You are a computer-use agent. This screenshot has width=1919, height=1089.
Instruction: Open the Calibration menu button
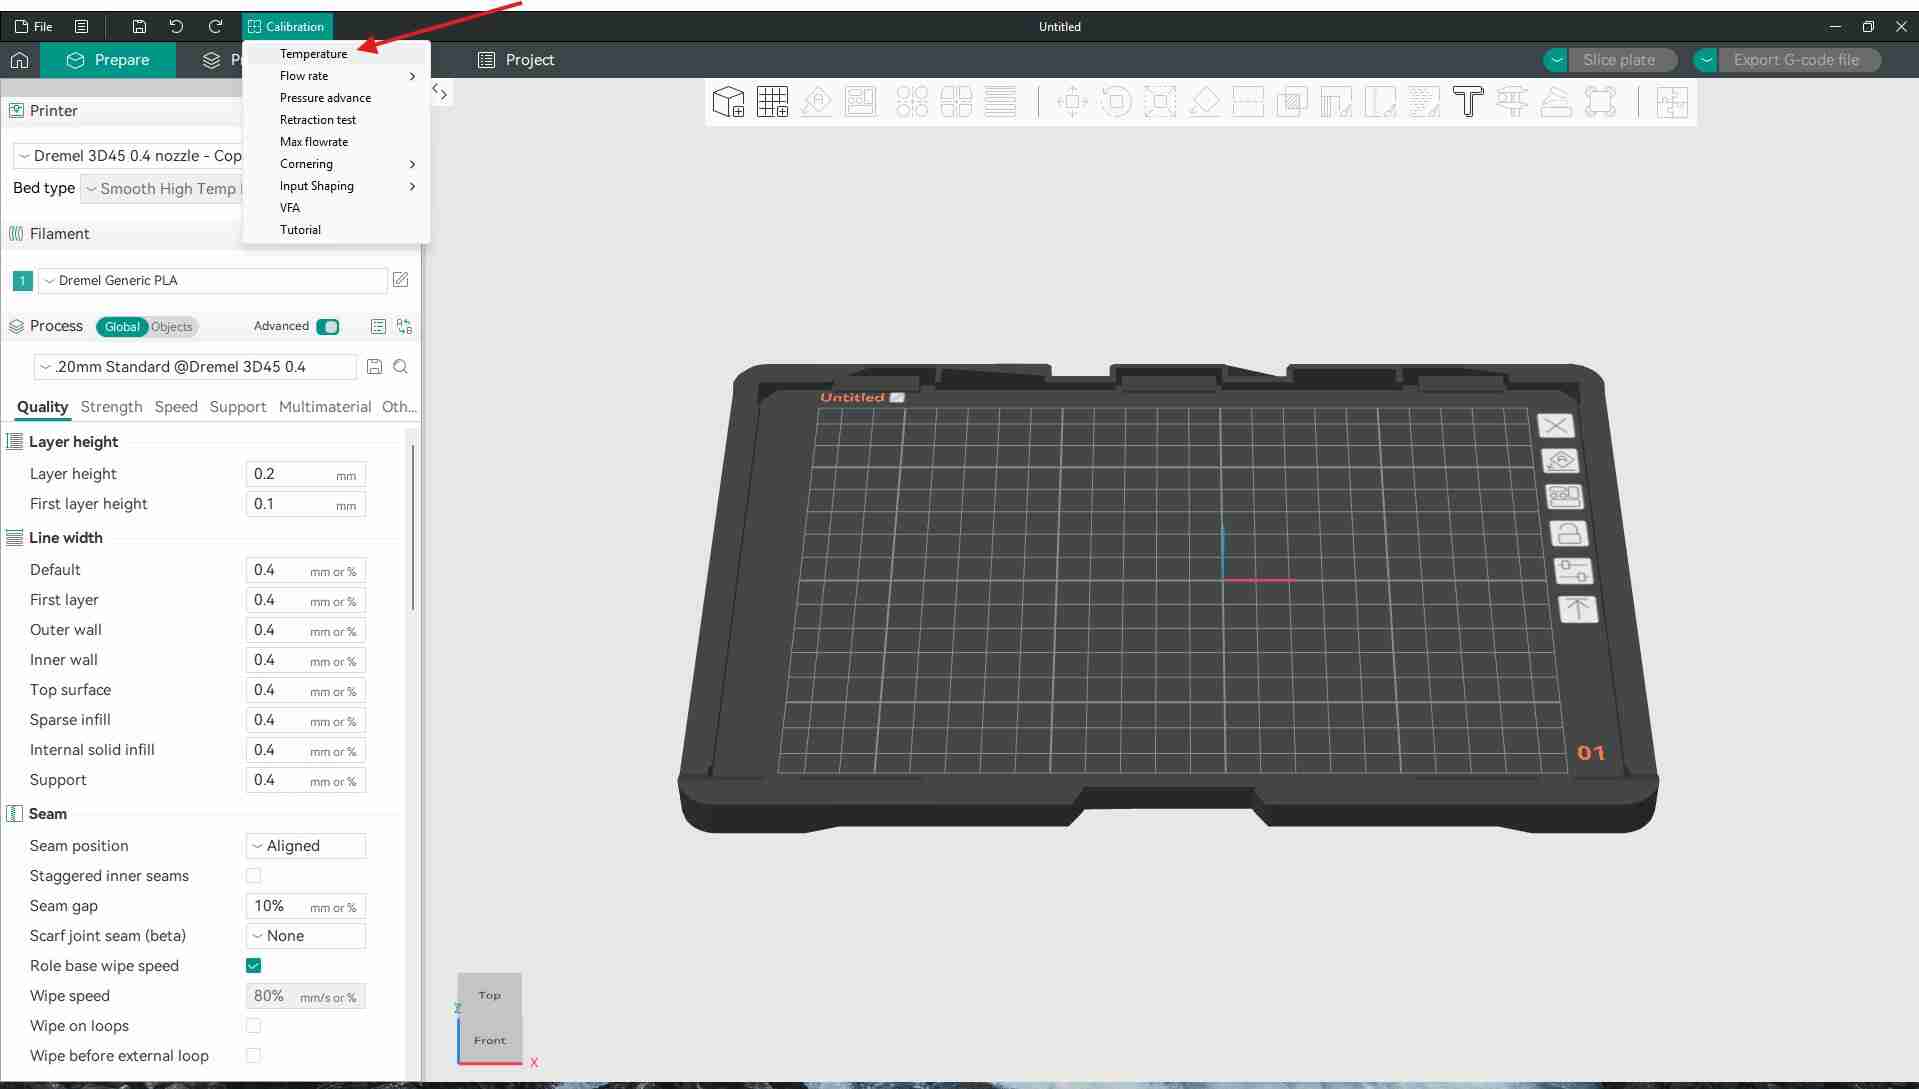(x=286, y=27)
